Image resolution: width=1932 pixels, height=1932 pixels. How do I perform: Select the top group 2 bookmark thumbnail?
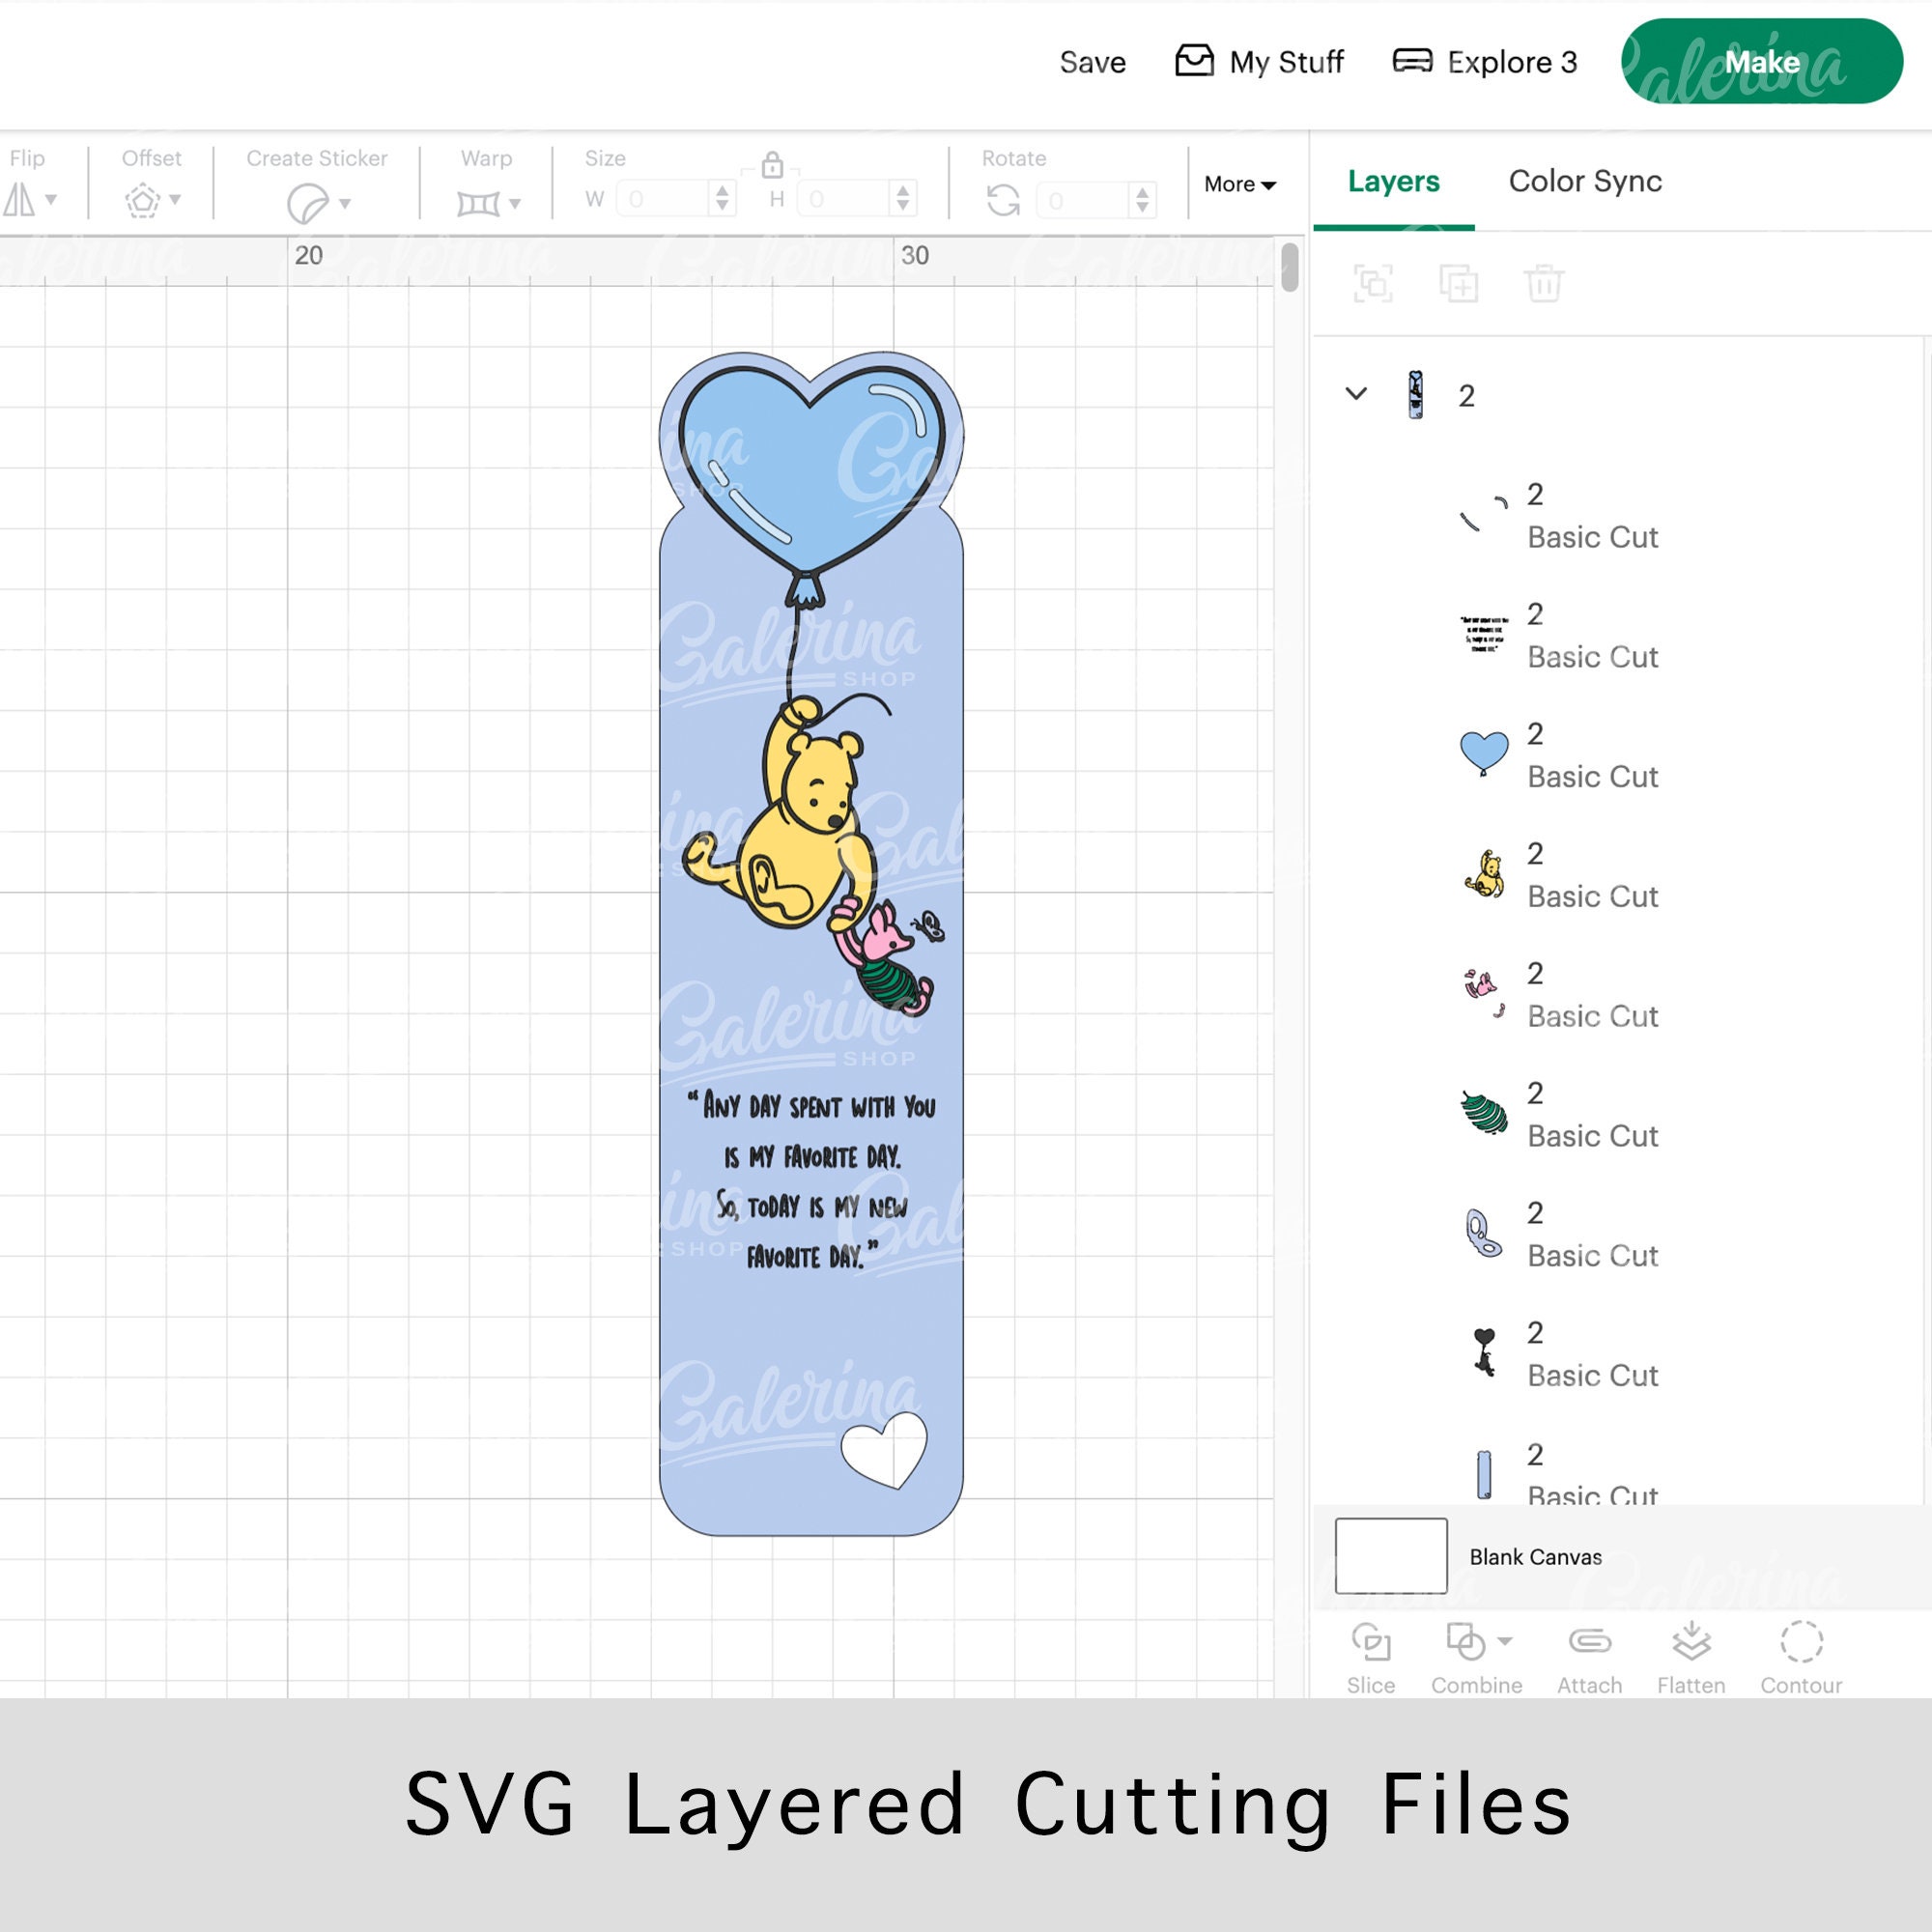click(1415, 395)
